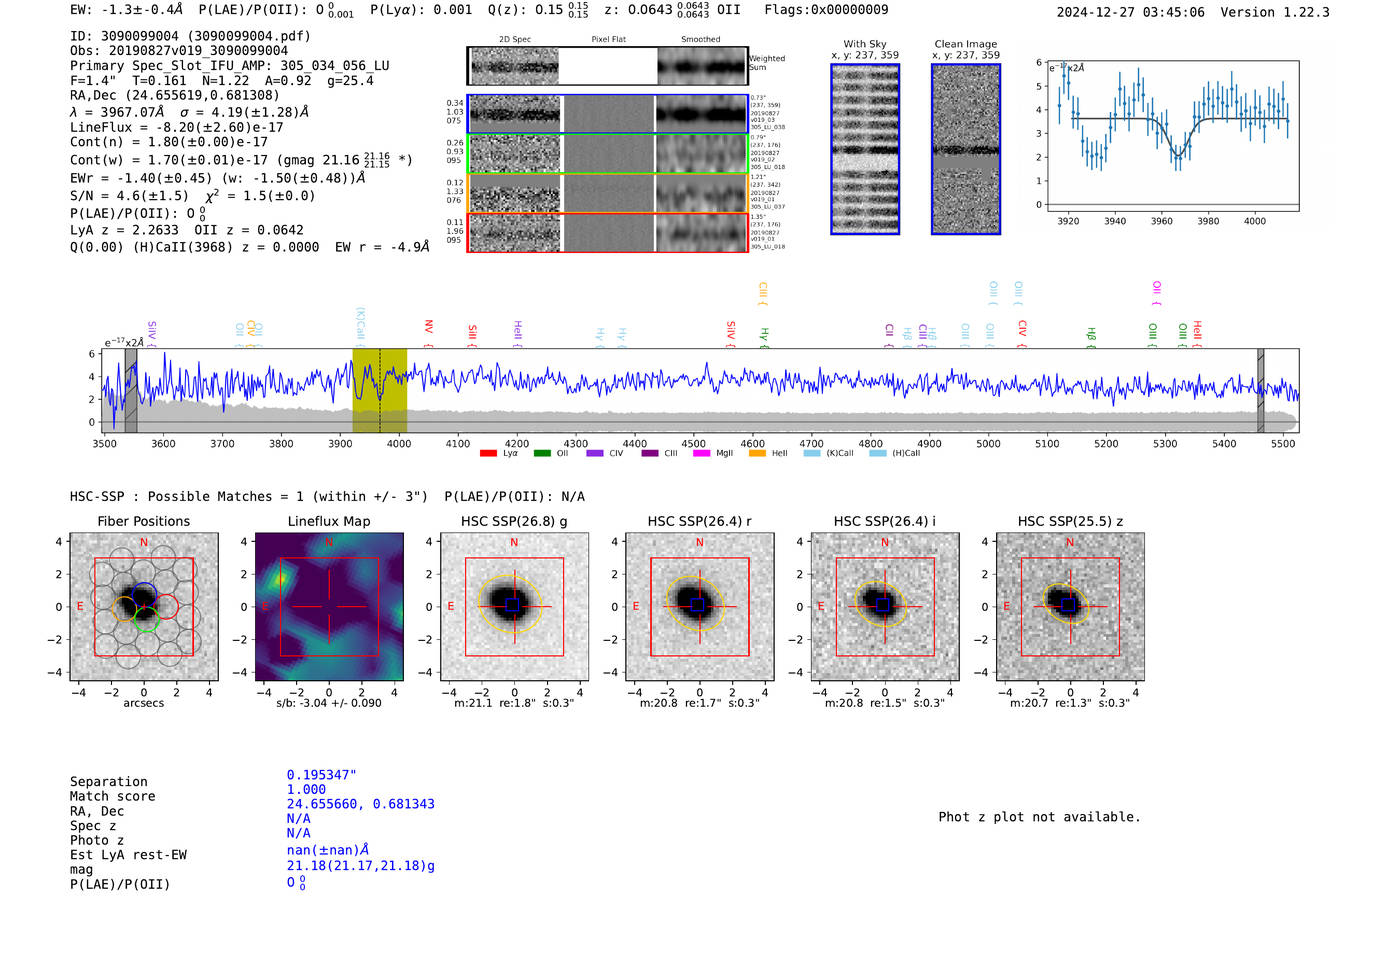Click the yellow highlighted region in the spectrum

[379, 390]
